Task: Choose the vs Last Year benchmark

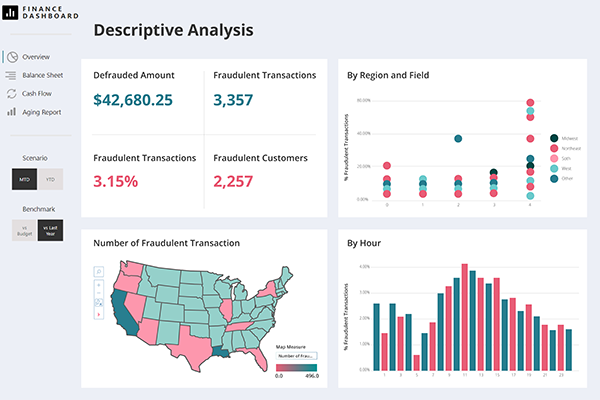Action: (x=50, y=230)
